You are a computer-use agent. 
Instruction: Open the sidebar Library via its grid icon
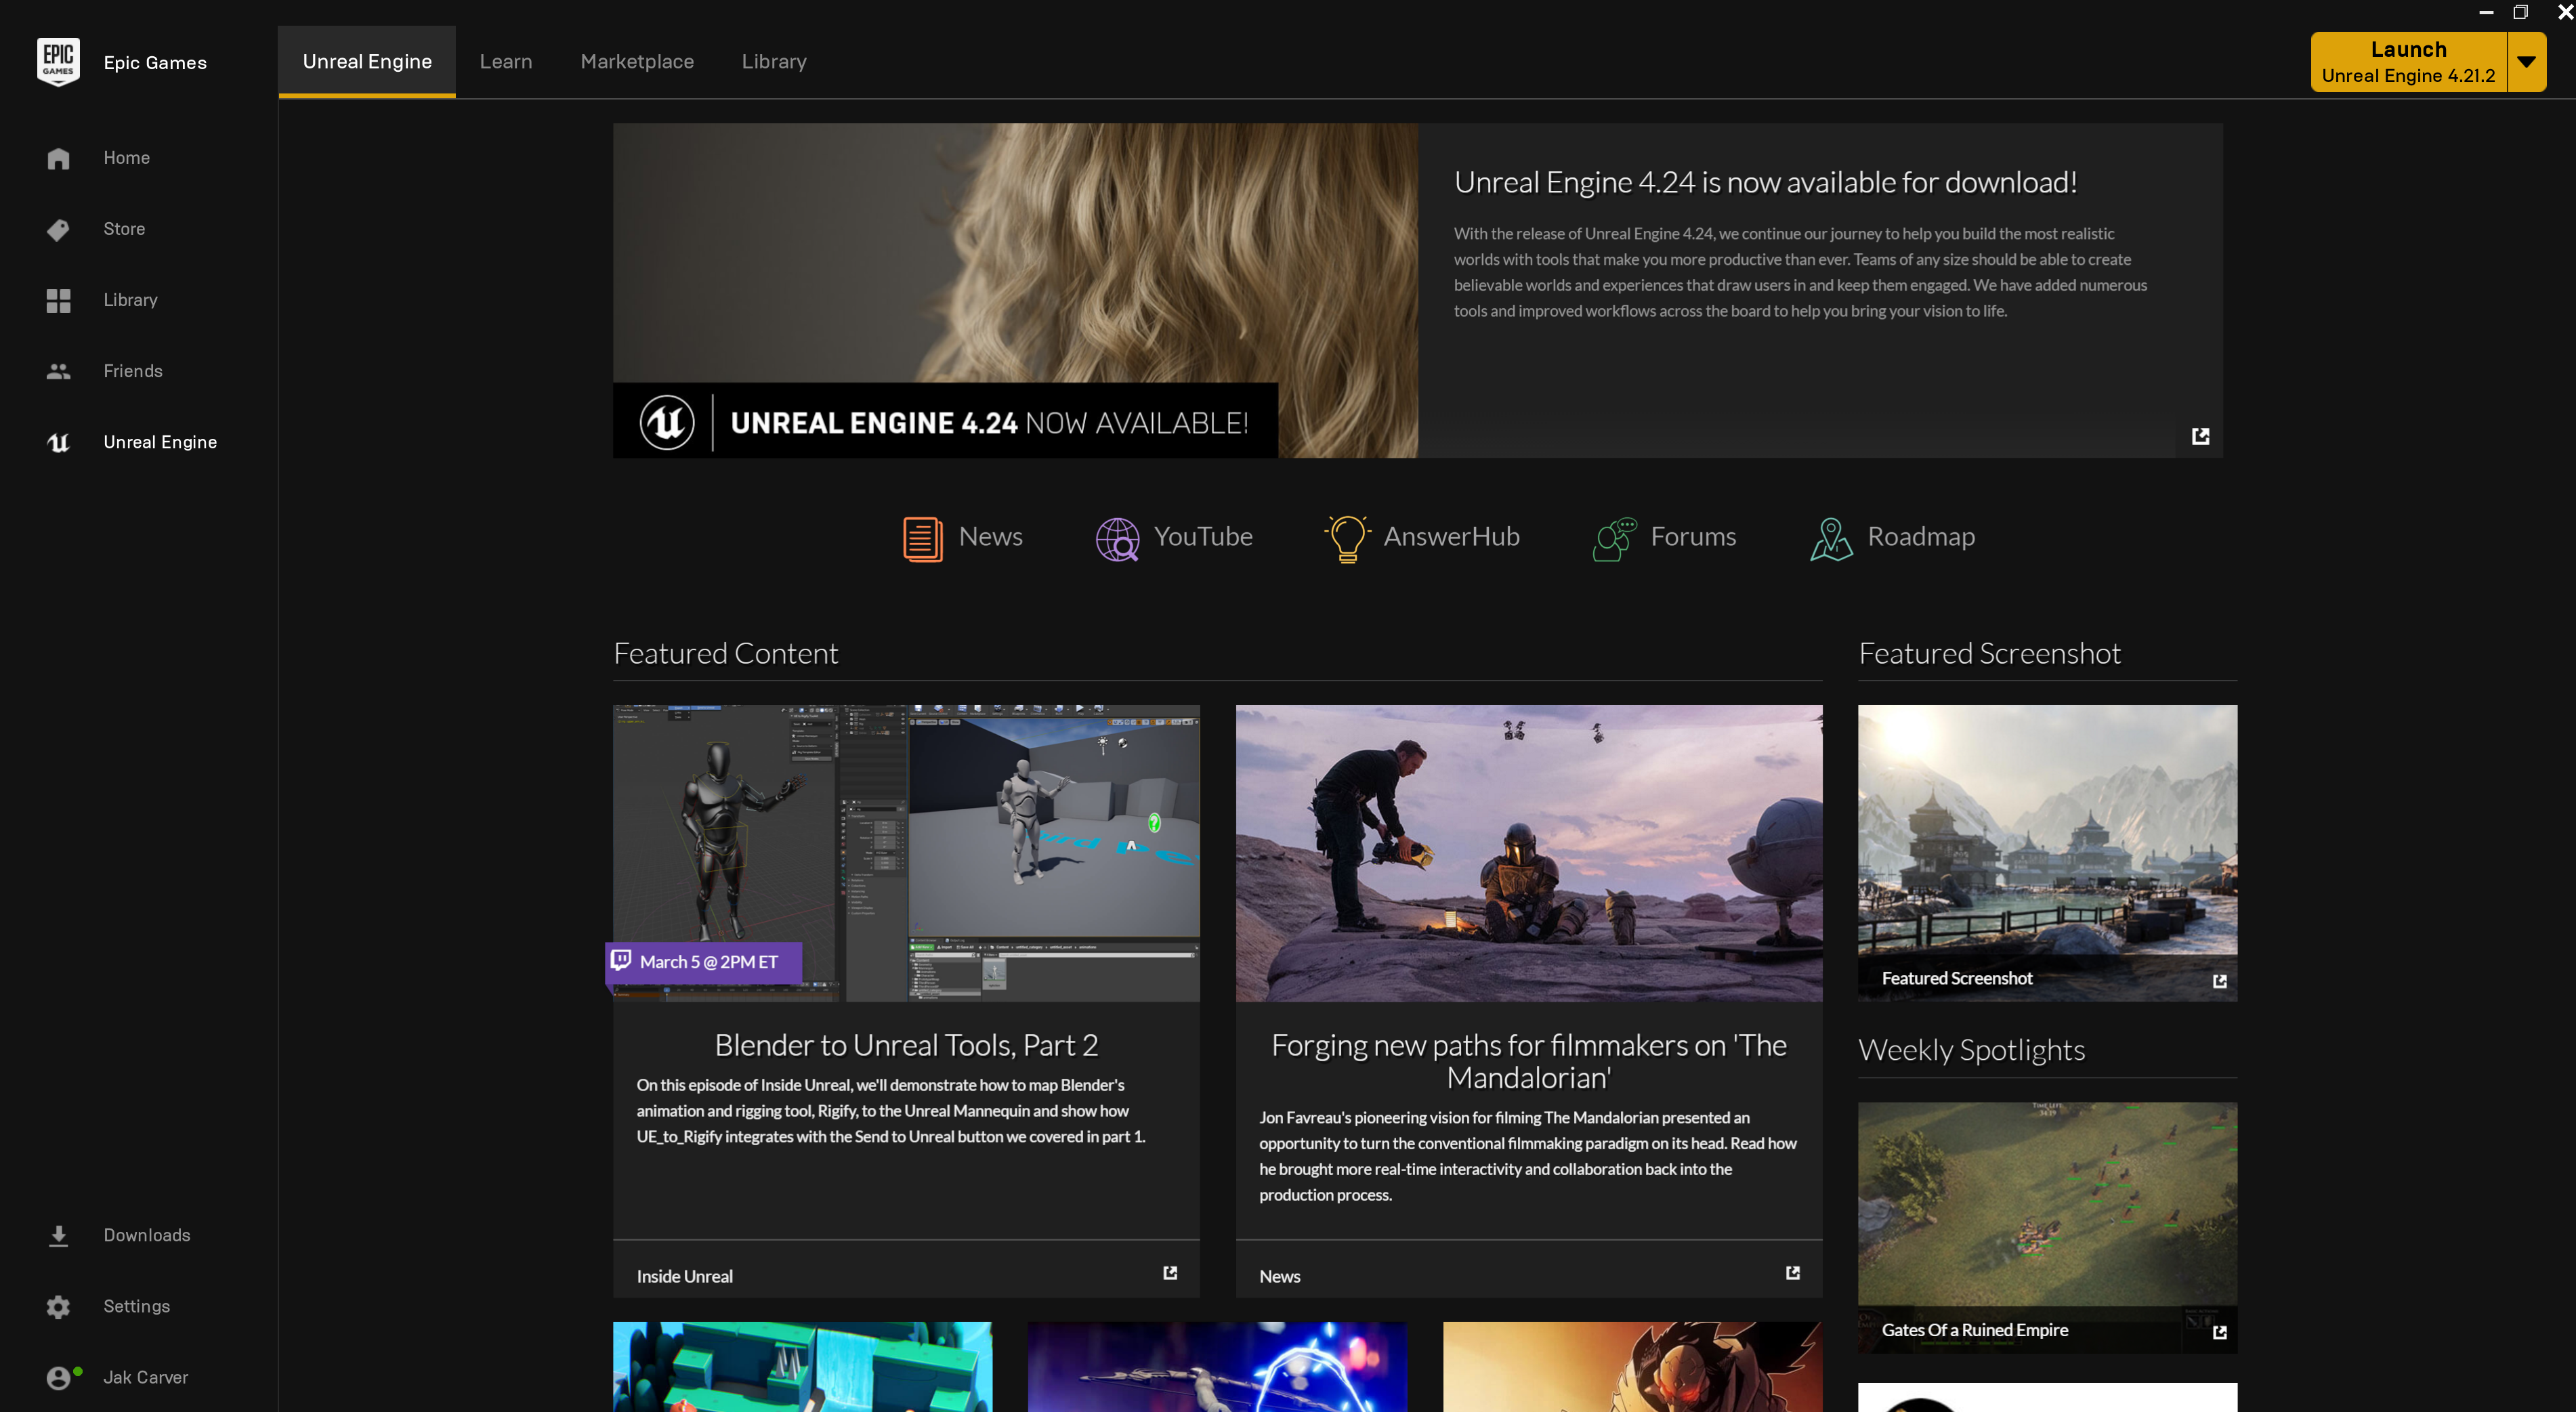(58, 300)
